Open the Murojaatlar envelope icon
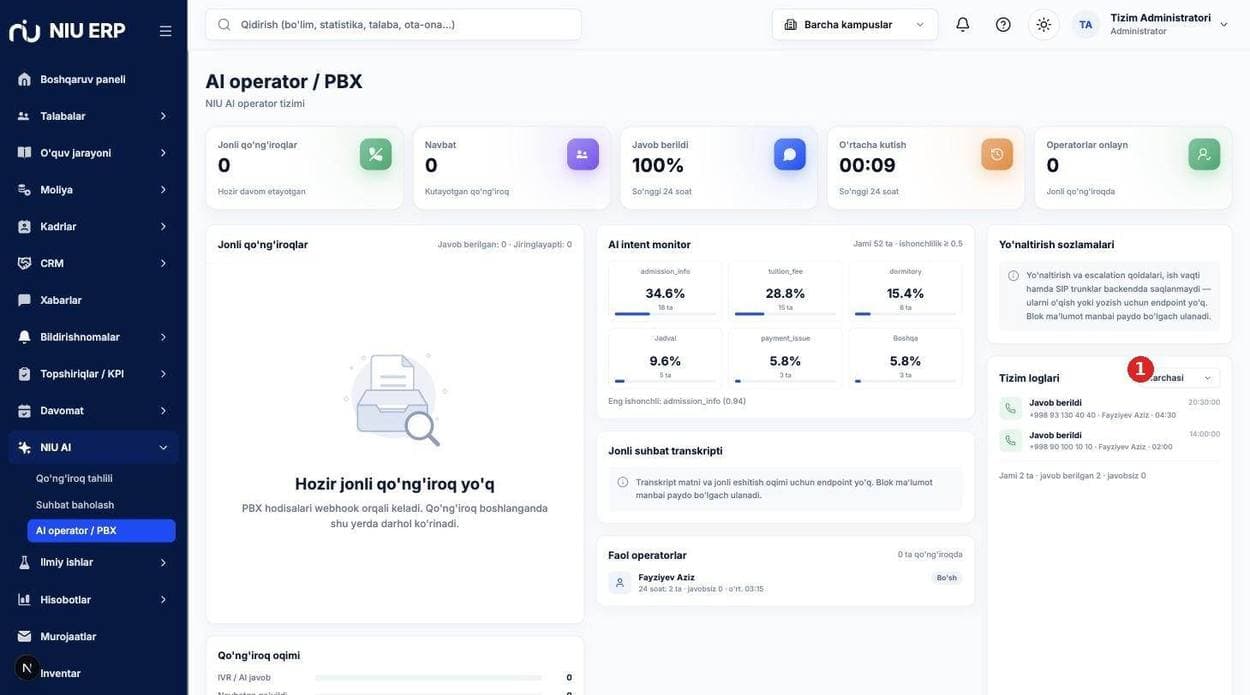This screenshot has width=1250, height=695. (24, 636)
